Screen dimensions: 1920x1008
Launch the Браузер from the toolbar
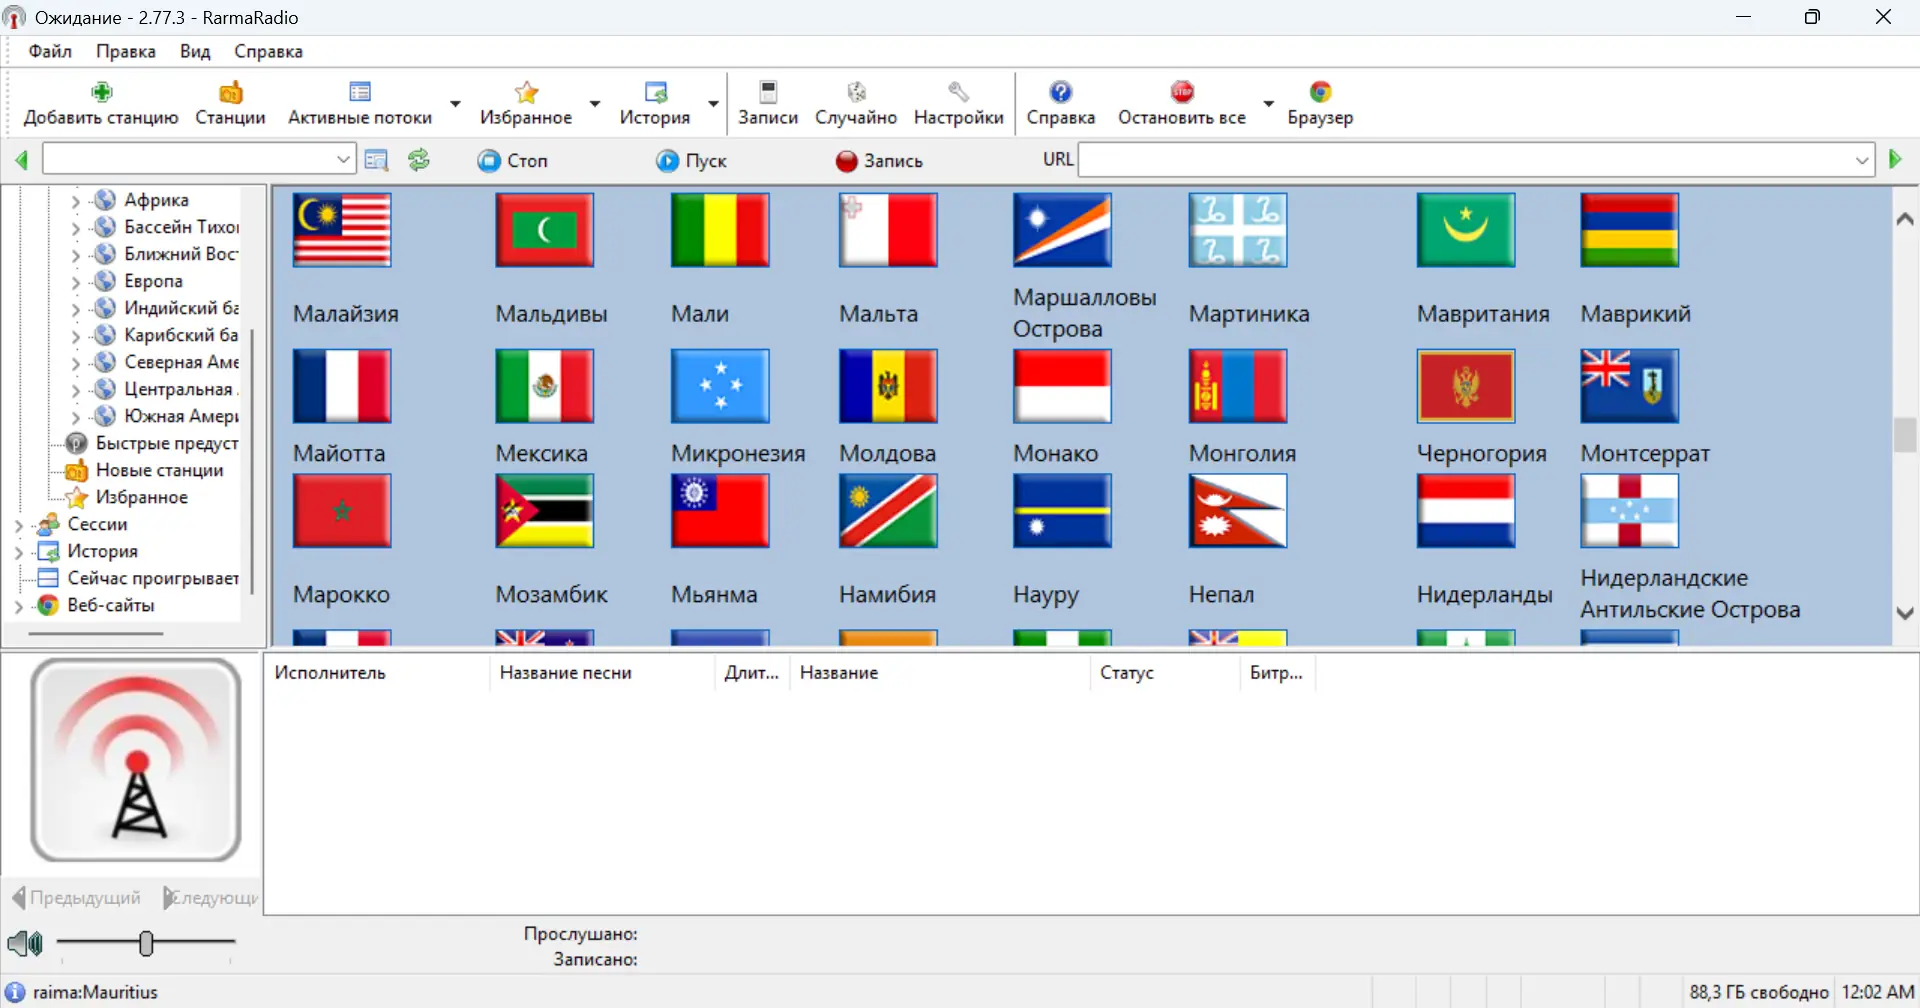[1321, 91]
